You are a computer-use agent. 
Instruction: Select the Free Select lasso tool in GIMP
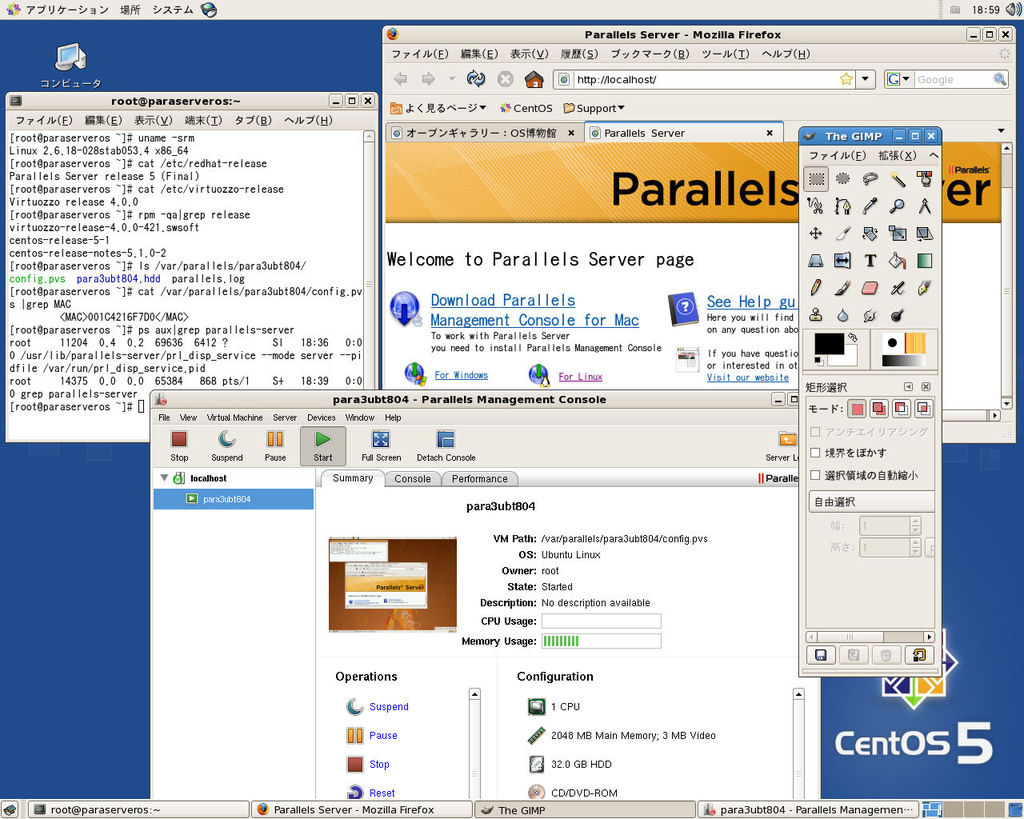[870, 178]
